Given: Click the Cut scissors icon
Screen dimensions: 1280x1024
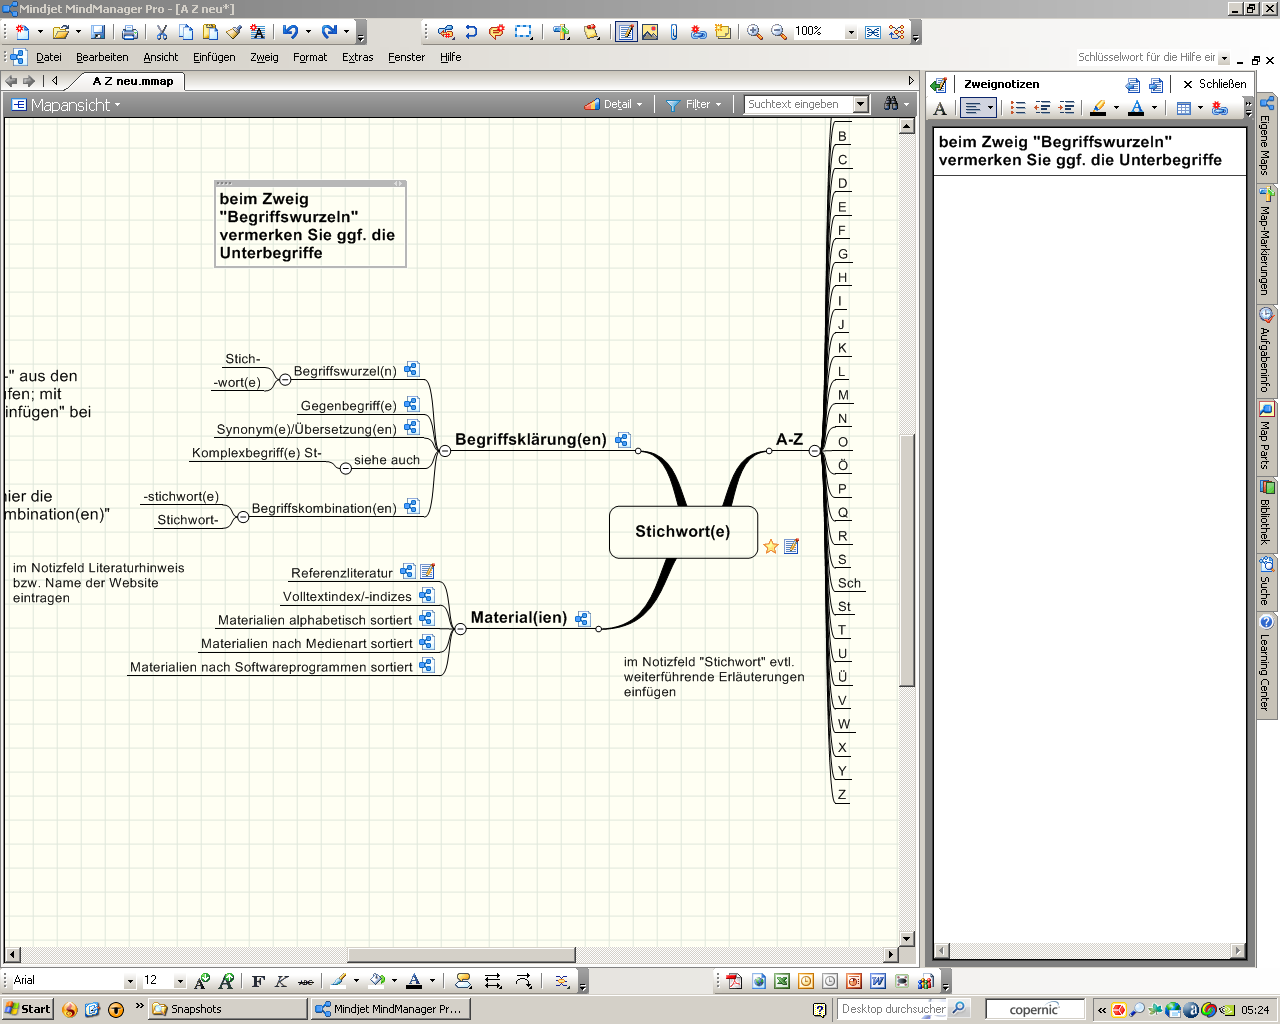Looking at the screenshot, I should 162,32.
